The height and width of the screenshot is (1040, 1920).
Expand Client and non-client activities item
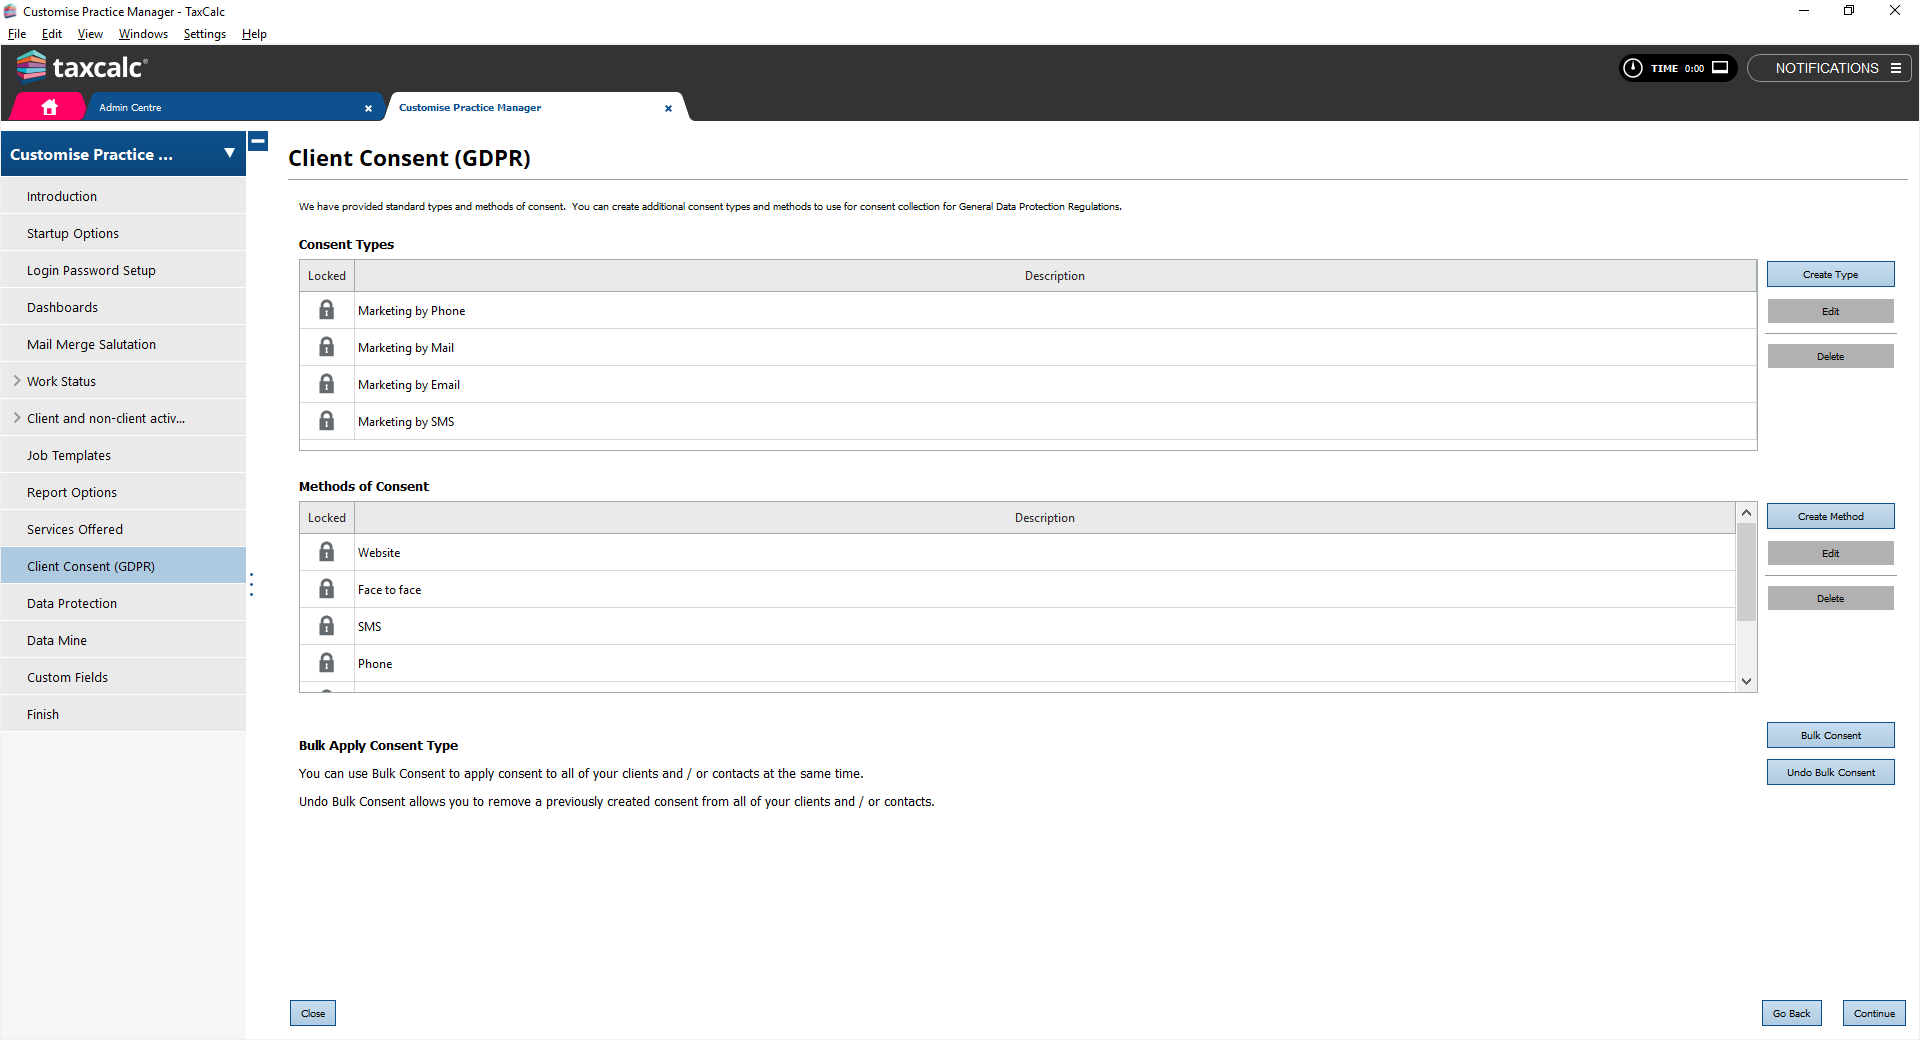tap(17, 418)
